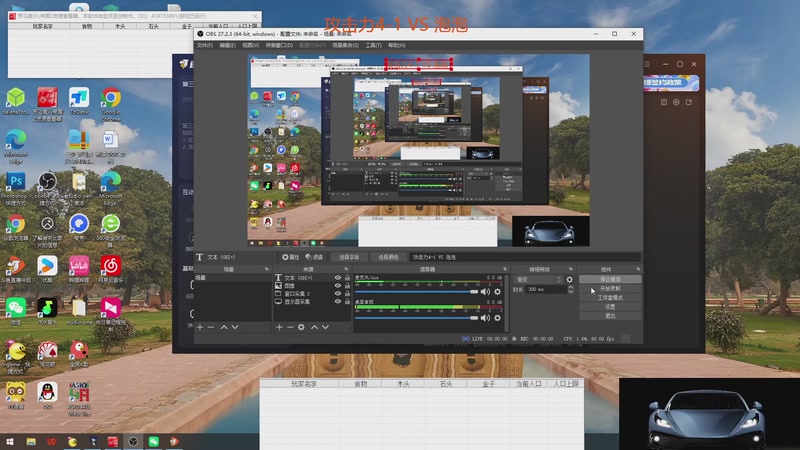Open WeChat from the Windows taskbar
The width and height of the screenshot is (800, 450).
(154, 441)
